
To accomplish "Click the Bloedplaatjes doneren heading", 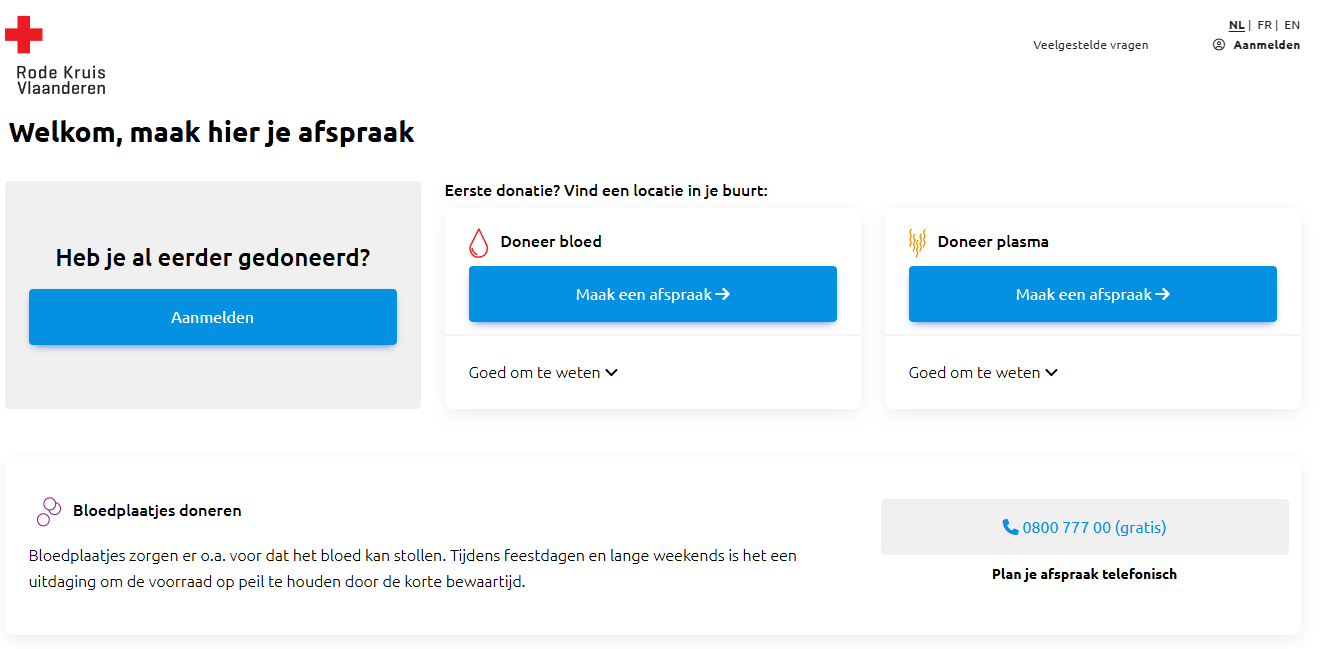I will pos(157,511).
